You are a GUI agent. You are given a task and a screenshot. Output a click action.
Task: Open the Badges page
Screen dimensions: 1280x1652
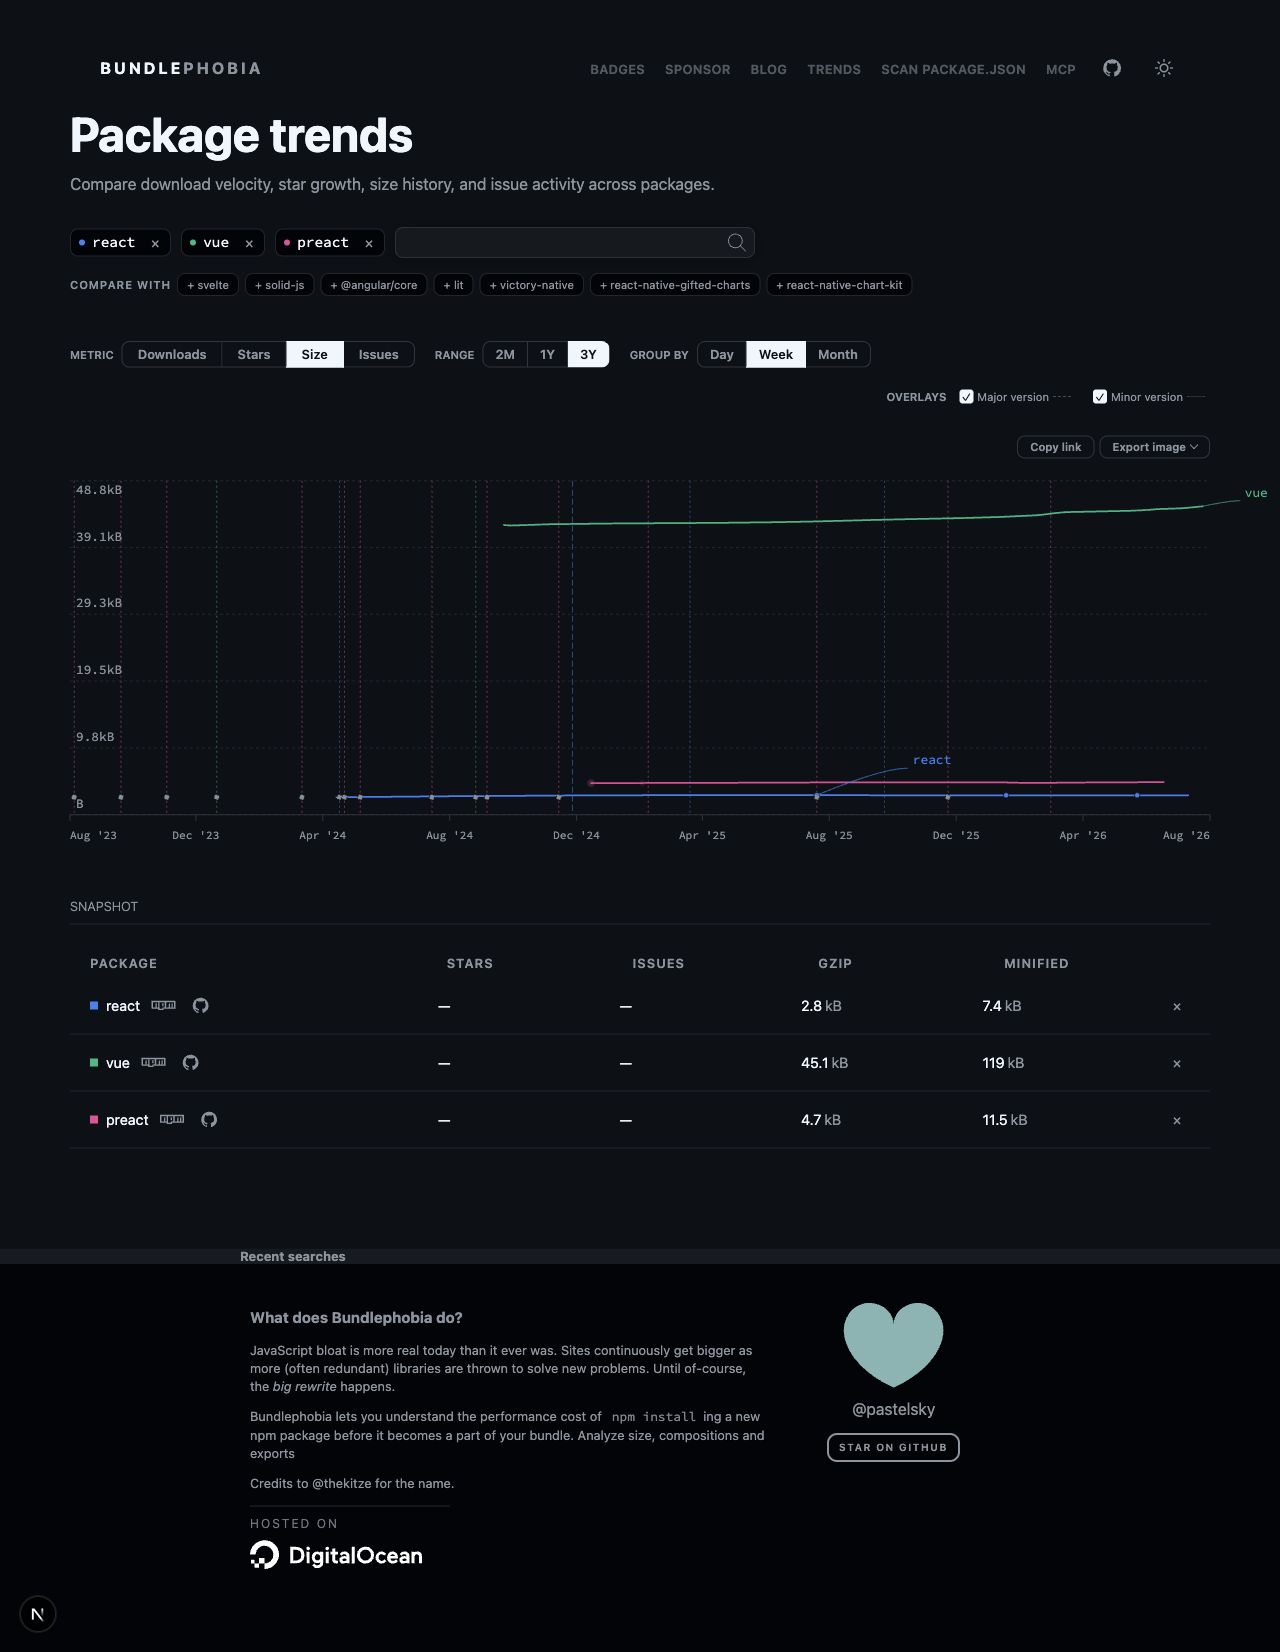tap(617, 69)
